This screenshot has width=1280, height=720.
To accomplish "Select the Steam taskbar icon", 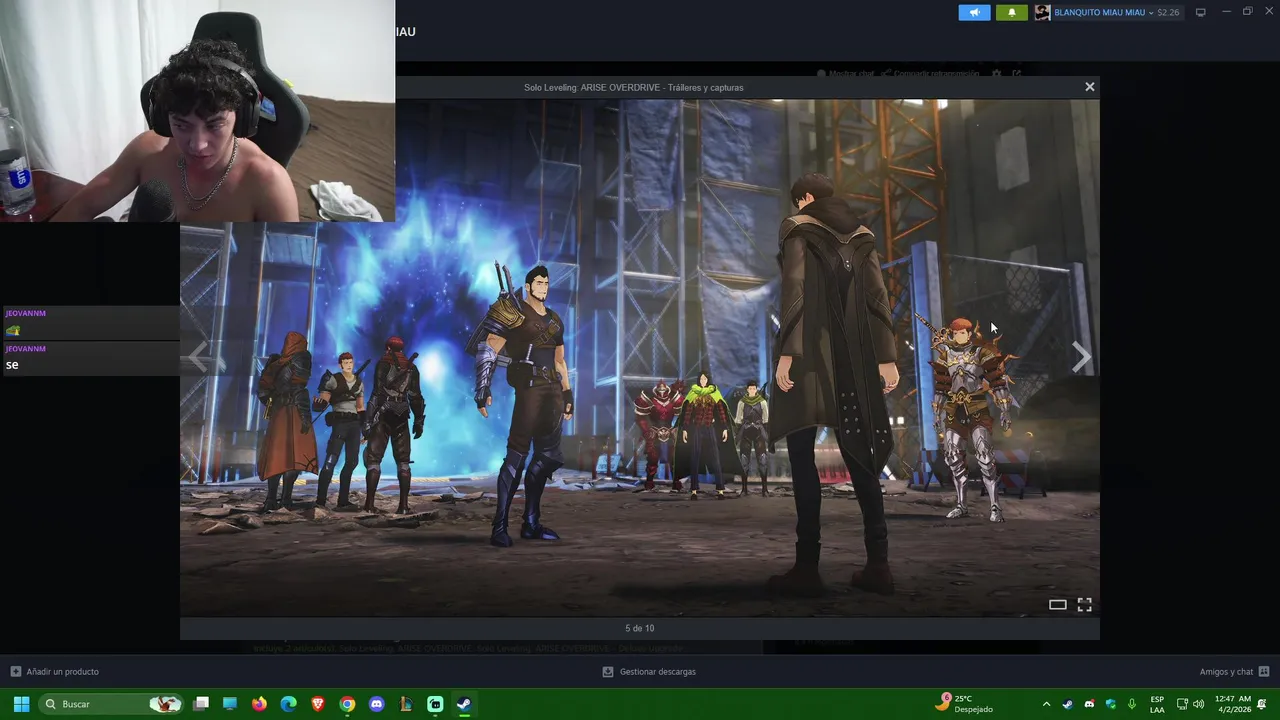I will tap(464, 704).
